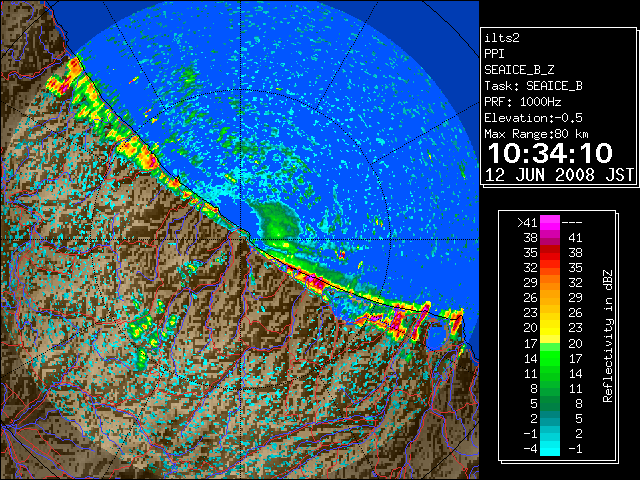This screenshot has height=480, width=640.
Task: Click the 'Reflectivity in dBZ' legend title
Action: coord(607,336)
